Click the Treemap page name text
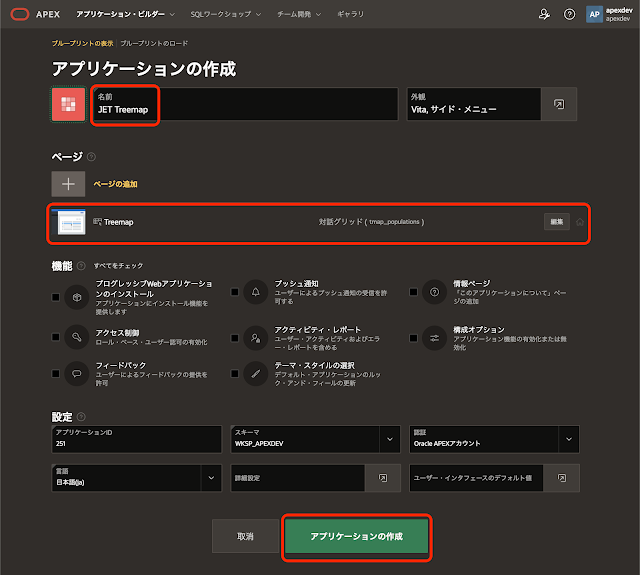This screenshot has width=640, height=575. click(119, 222)
